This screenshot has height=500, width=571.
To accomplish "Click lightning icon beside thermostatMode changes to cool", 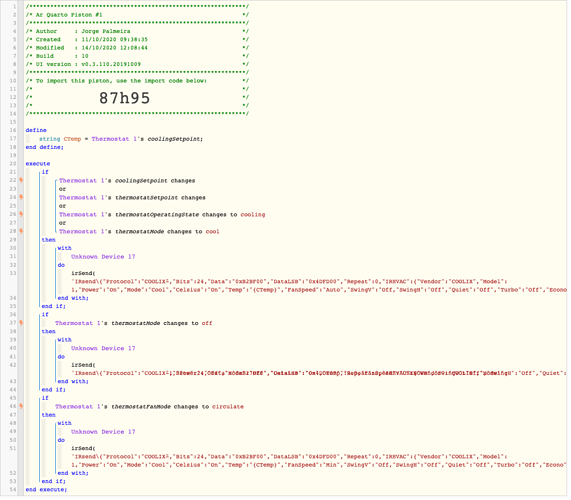I will click(x=21, y=231).
